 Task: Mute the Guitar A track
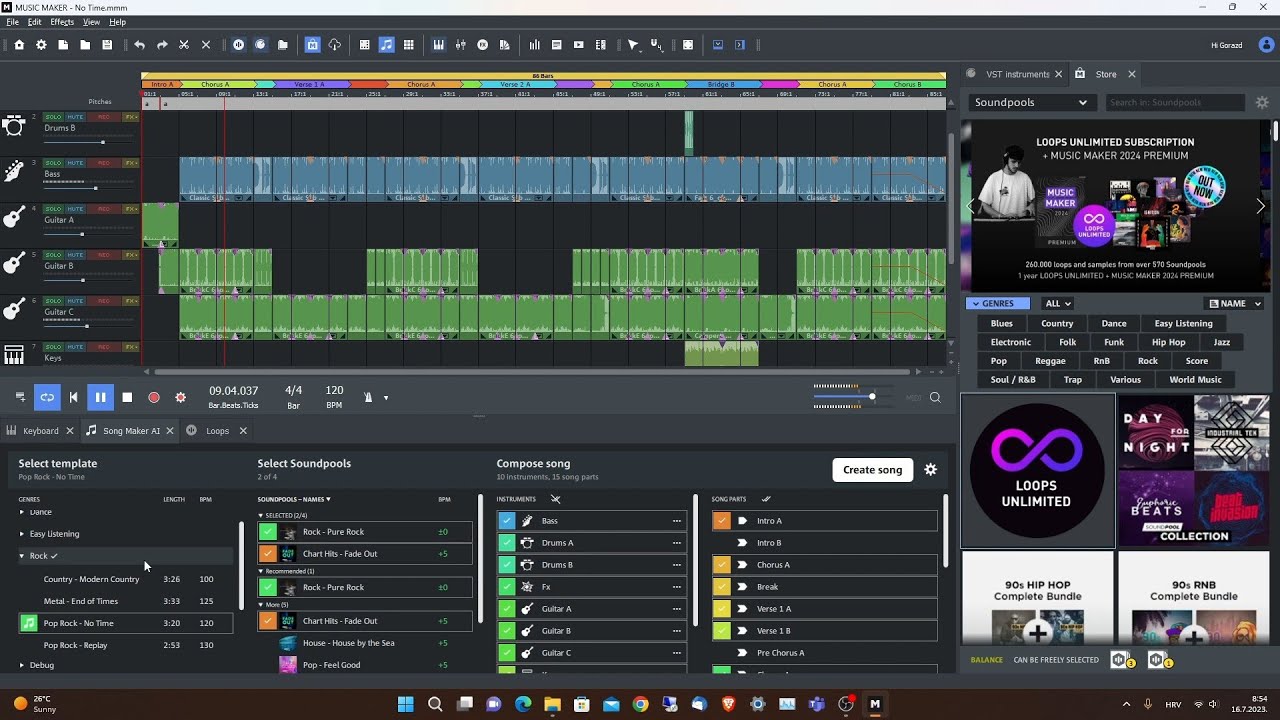tap(75, 209)
